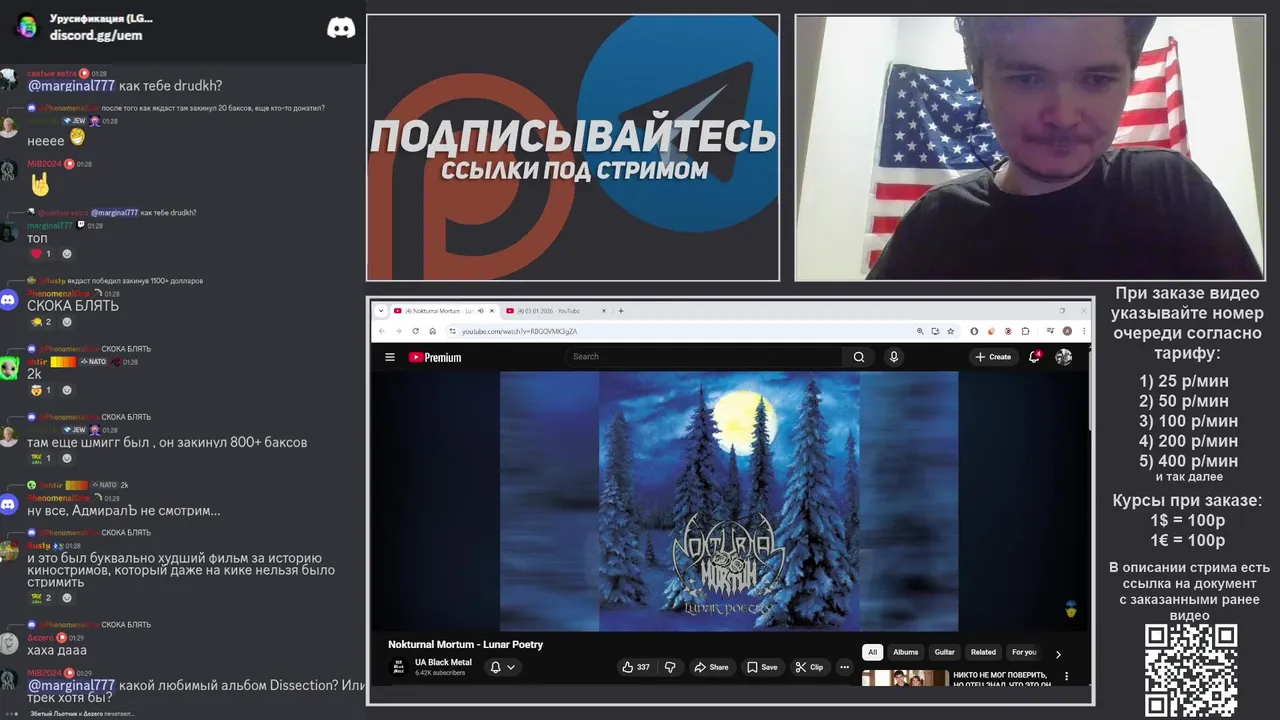Viewport: 1280px width, 720px height.
Task: Select the All chip
Action: pyautogui.click(x=872, y=652)
